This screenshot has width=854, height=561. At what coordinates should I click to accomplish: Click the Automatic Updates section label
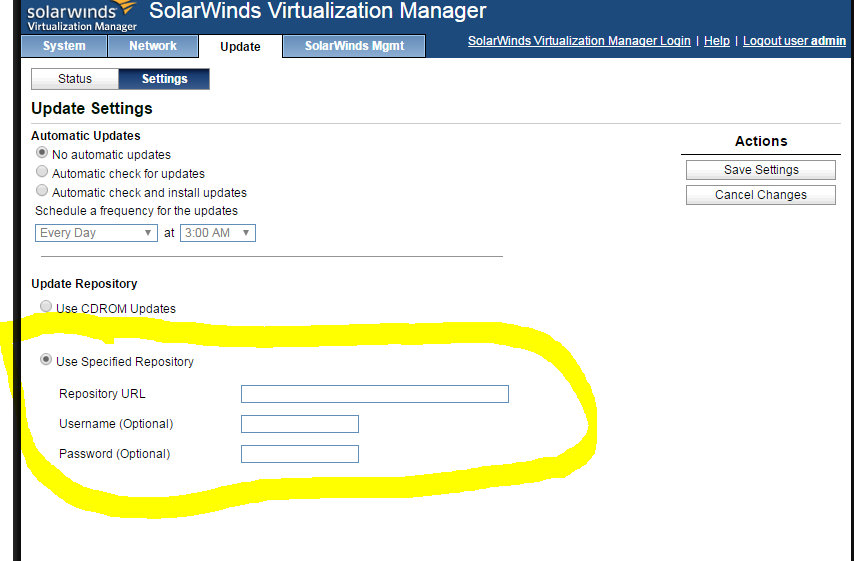(86, 136)
